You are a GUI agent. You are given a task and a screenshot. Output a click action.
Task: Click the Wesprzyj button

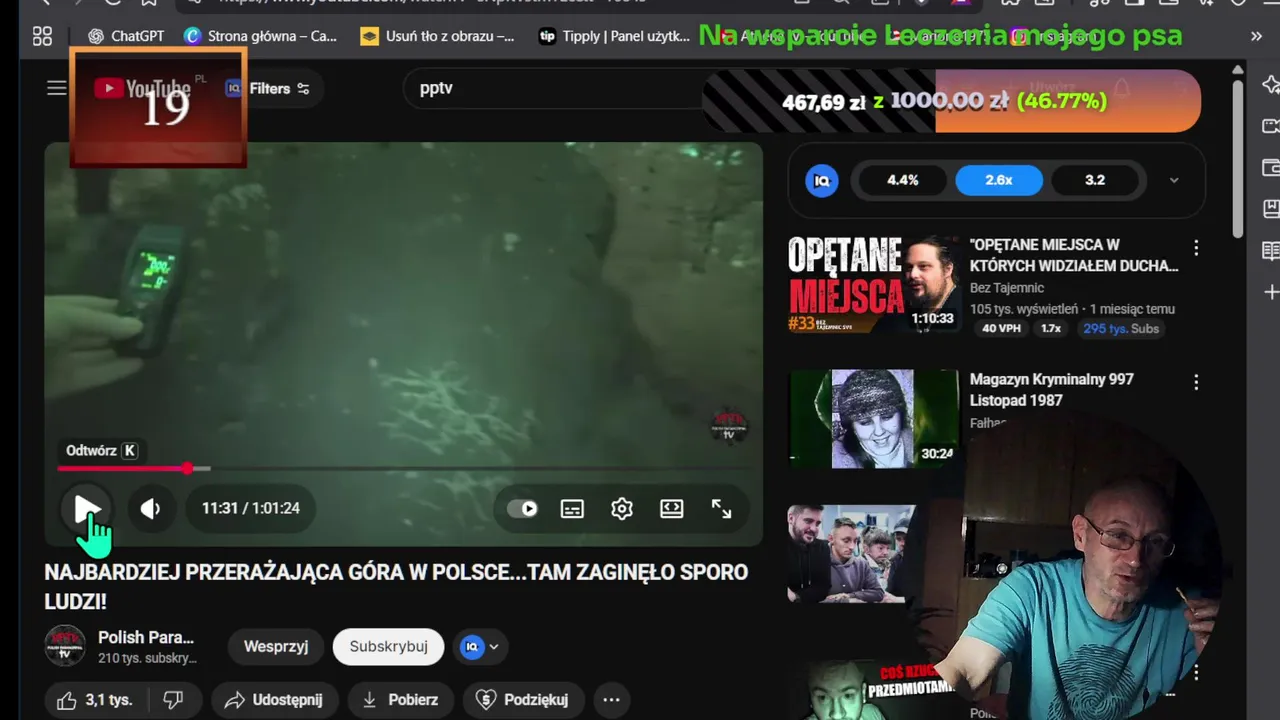(x=276, y=646)
